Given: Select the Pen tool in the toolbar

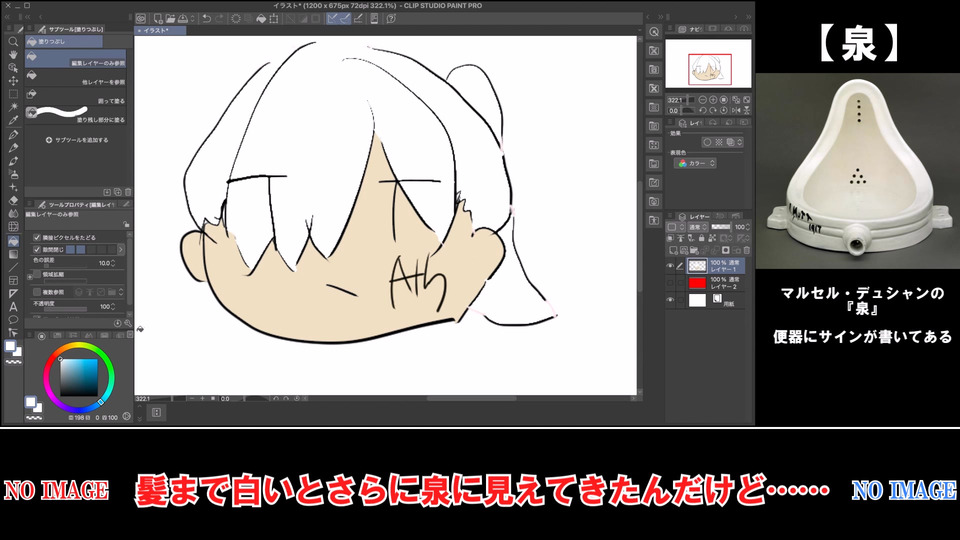Looking at the screenshot, I should 13,135.
